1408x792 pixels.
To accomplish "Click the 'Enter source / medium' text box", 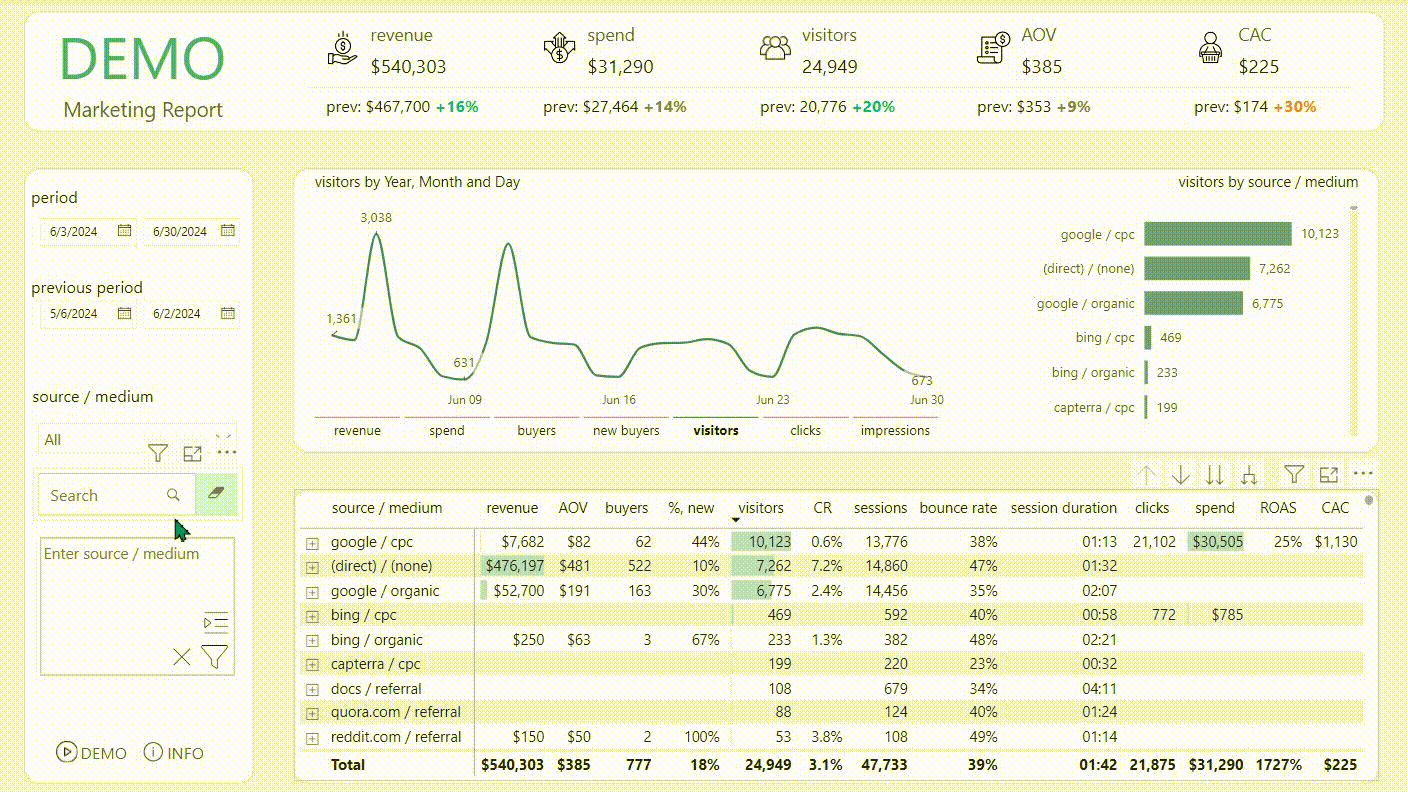I will tap(137, 606).
